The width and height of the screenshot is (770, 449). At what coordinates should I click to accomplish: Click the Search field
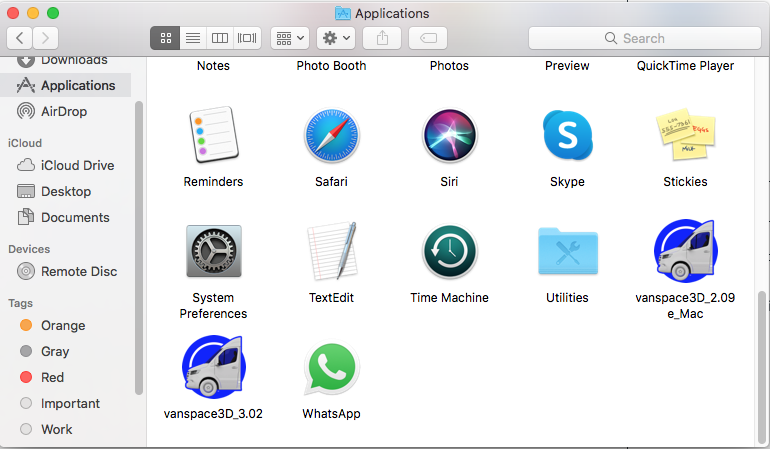[645, 38]
